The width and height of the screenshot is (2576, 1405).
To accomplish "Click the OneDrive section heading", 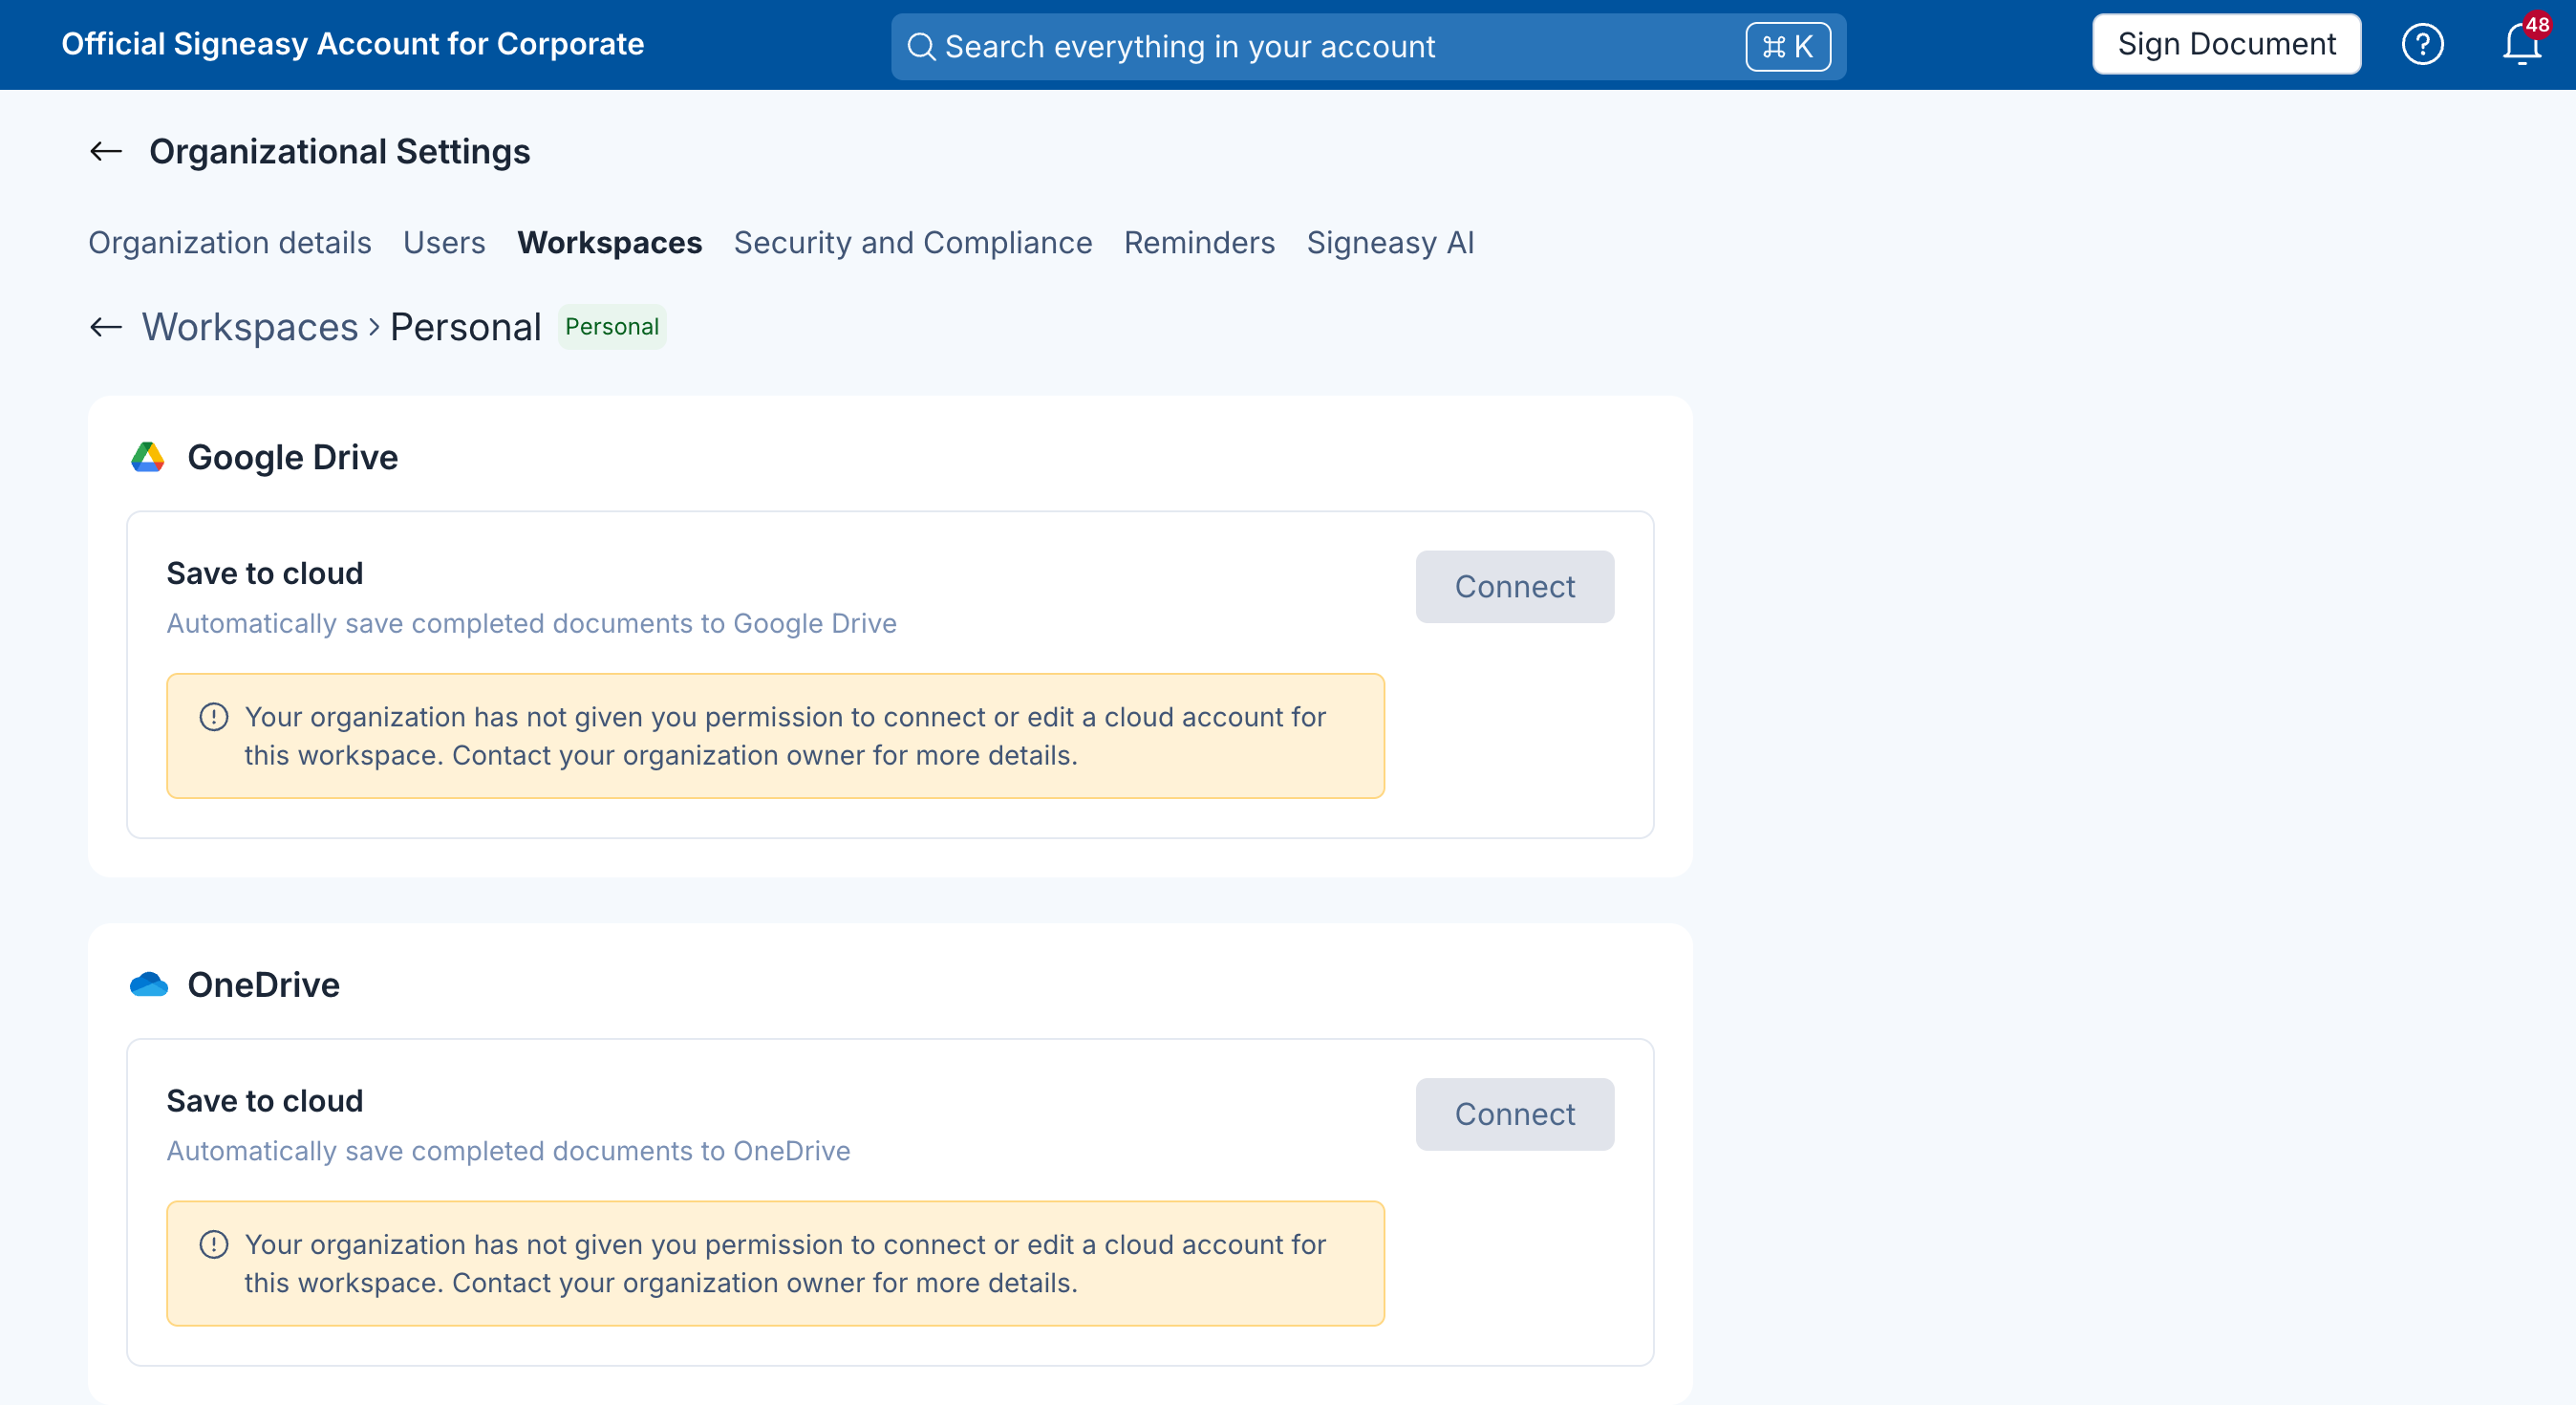I will pyautogui.click(x=264, y=985).
